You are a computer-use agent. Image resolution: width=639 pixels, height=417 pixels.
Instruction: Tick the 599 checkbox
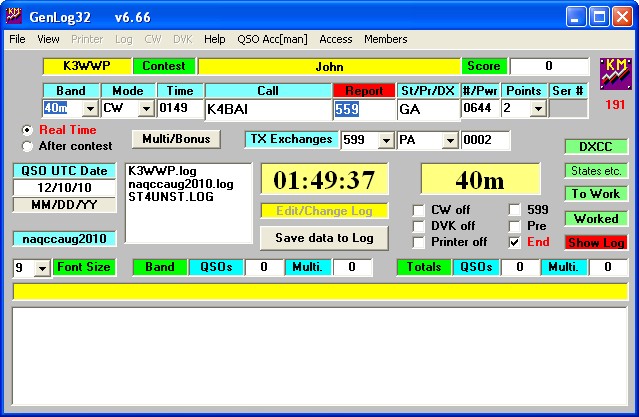point(514,210)
